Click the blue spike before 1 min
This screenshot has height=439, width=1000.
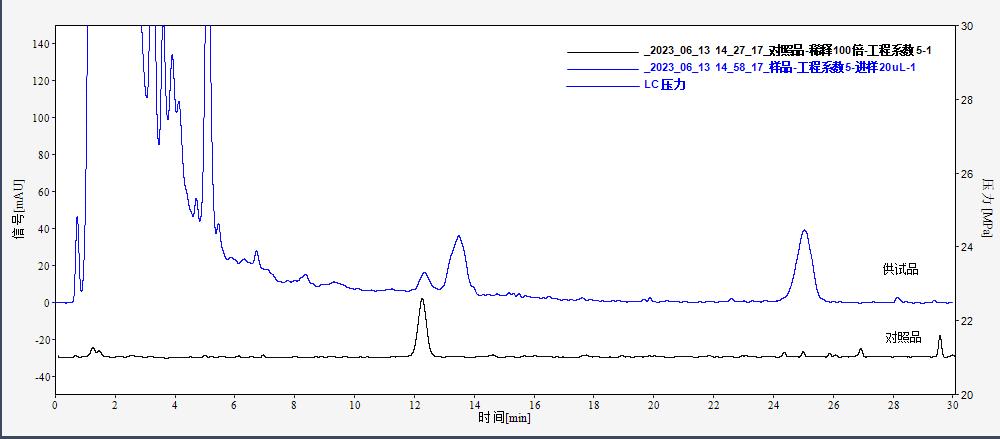pyautogui.click(x=77, y=219)
